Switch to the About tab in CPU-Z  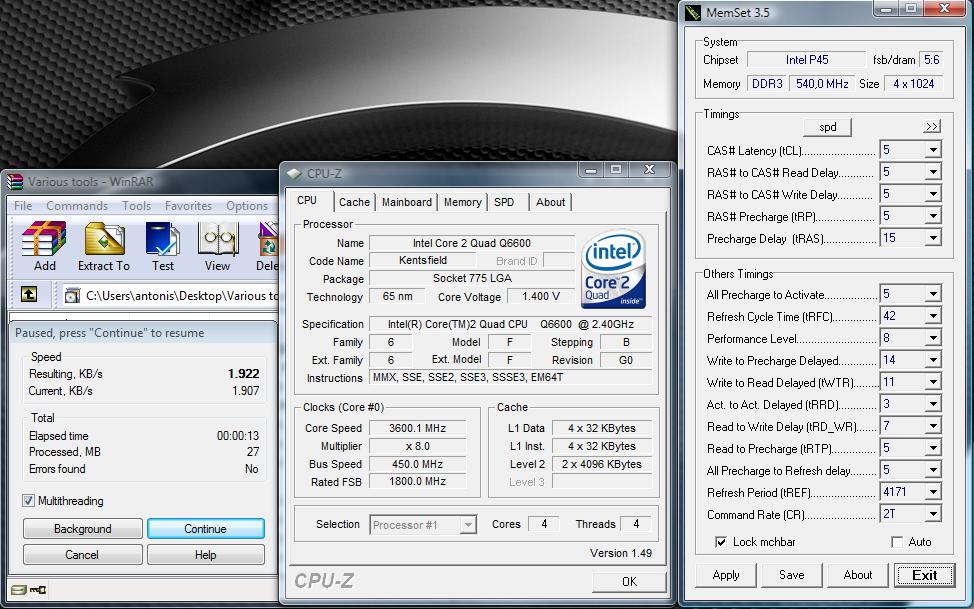(550, 202)
